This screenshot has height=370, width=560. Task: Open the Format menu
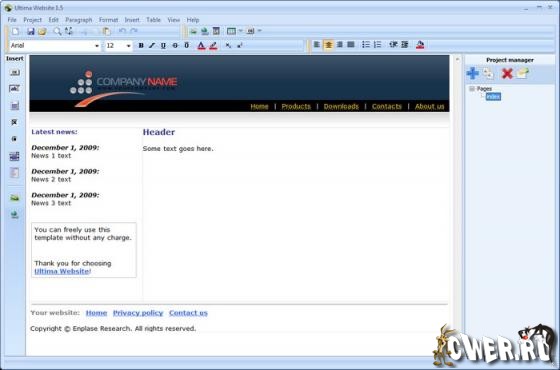(x=108, y=20)
